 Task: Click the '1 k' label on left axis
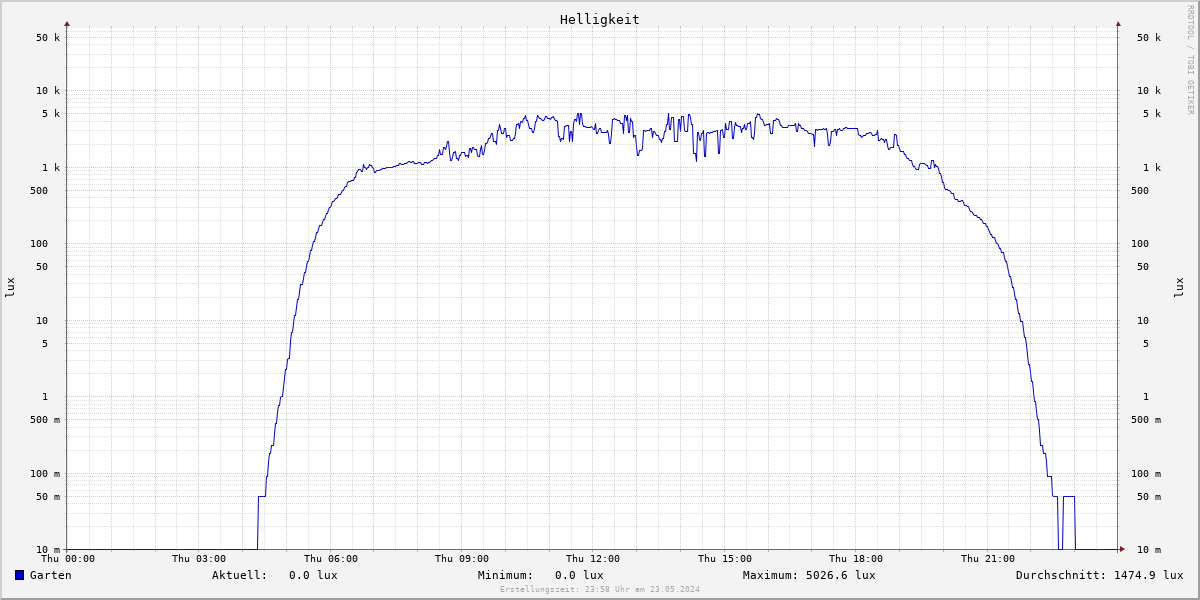pyautogui.click(x=52, y=168)
